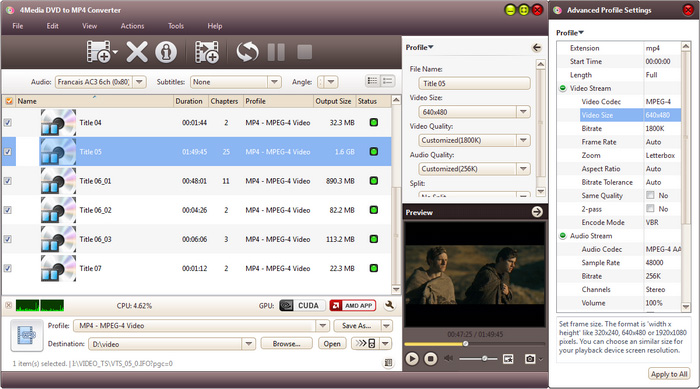Collapse the Audio Stream group
Image resolution: width=700 pixels, height=389 pixels.
(563, 236)
